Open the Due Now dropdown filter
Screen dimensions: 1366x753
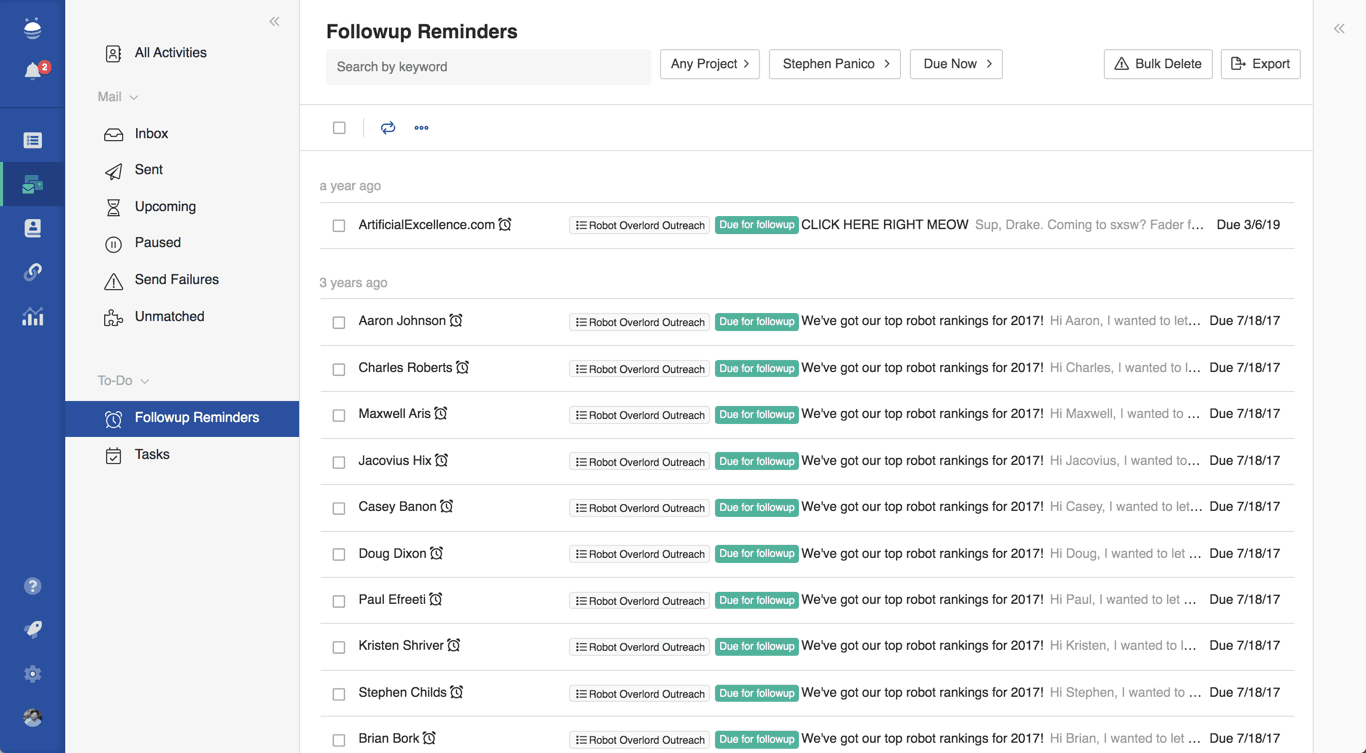point(956,63)
